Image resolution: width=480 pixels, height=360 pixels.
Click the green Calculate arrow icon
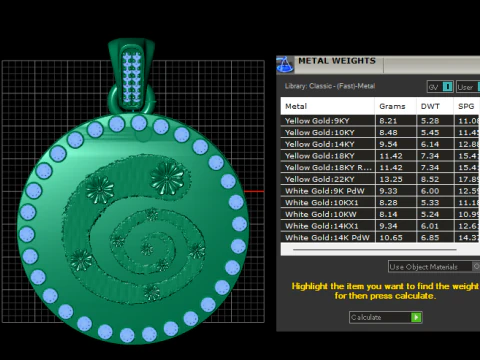click(416, 317)
